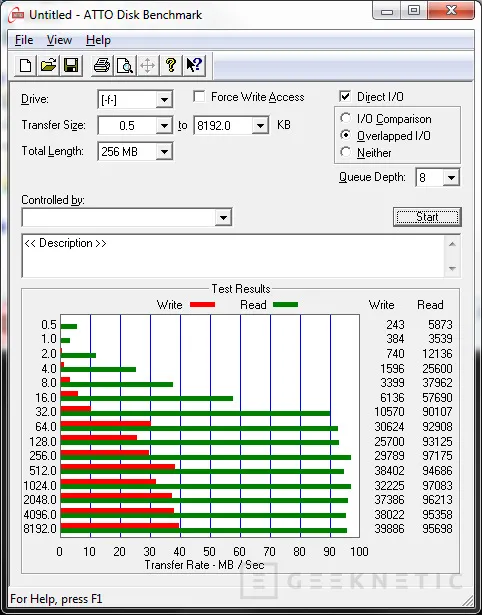482x615 pixels.
Task: Click the 1024.0 row read value 97083
Action: point(437,485)
